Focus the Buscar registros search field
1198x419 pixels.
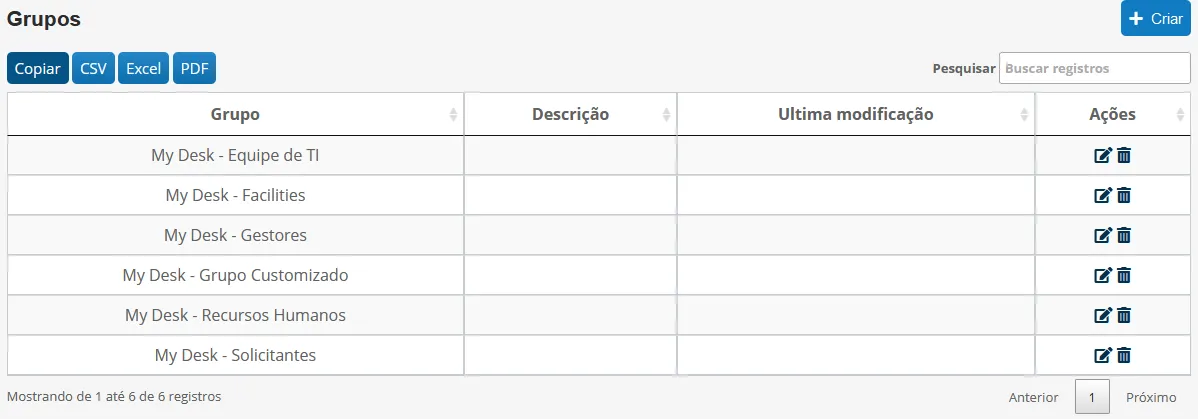click(x=1094, y=68)
